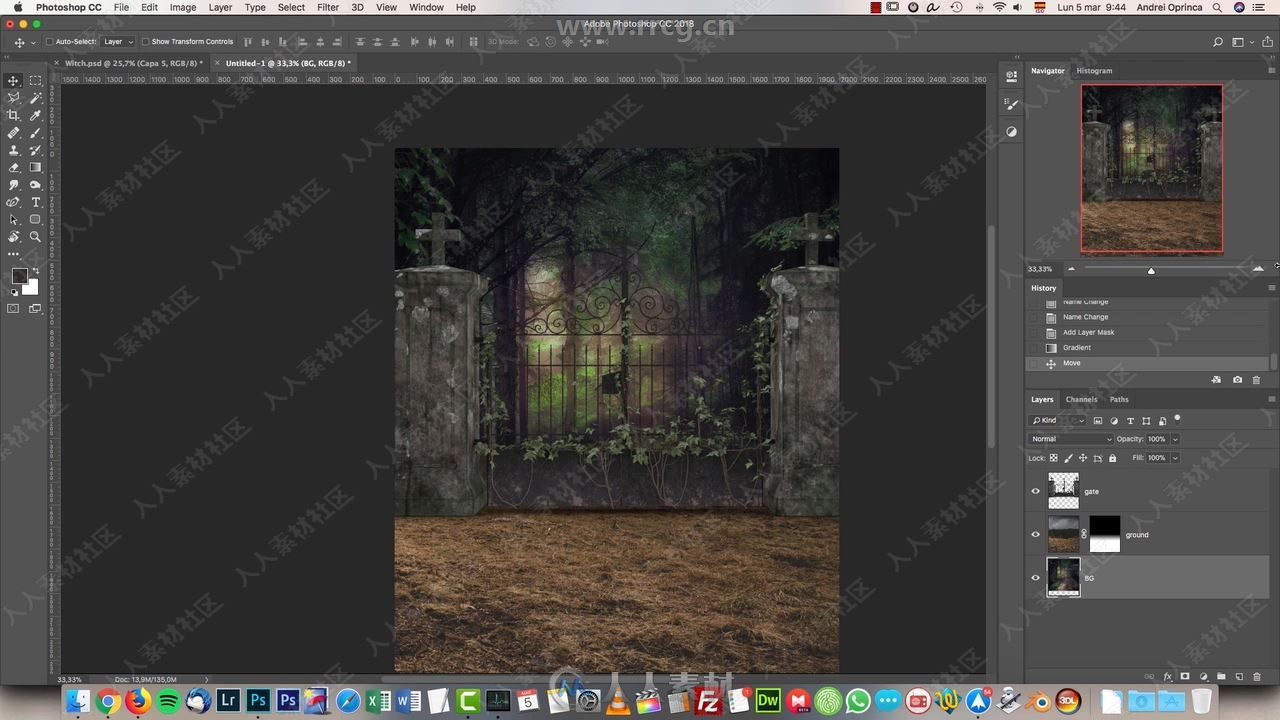Select the Zoom tool

35,237
